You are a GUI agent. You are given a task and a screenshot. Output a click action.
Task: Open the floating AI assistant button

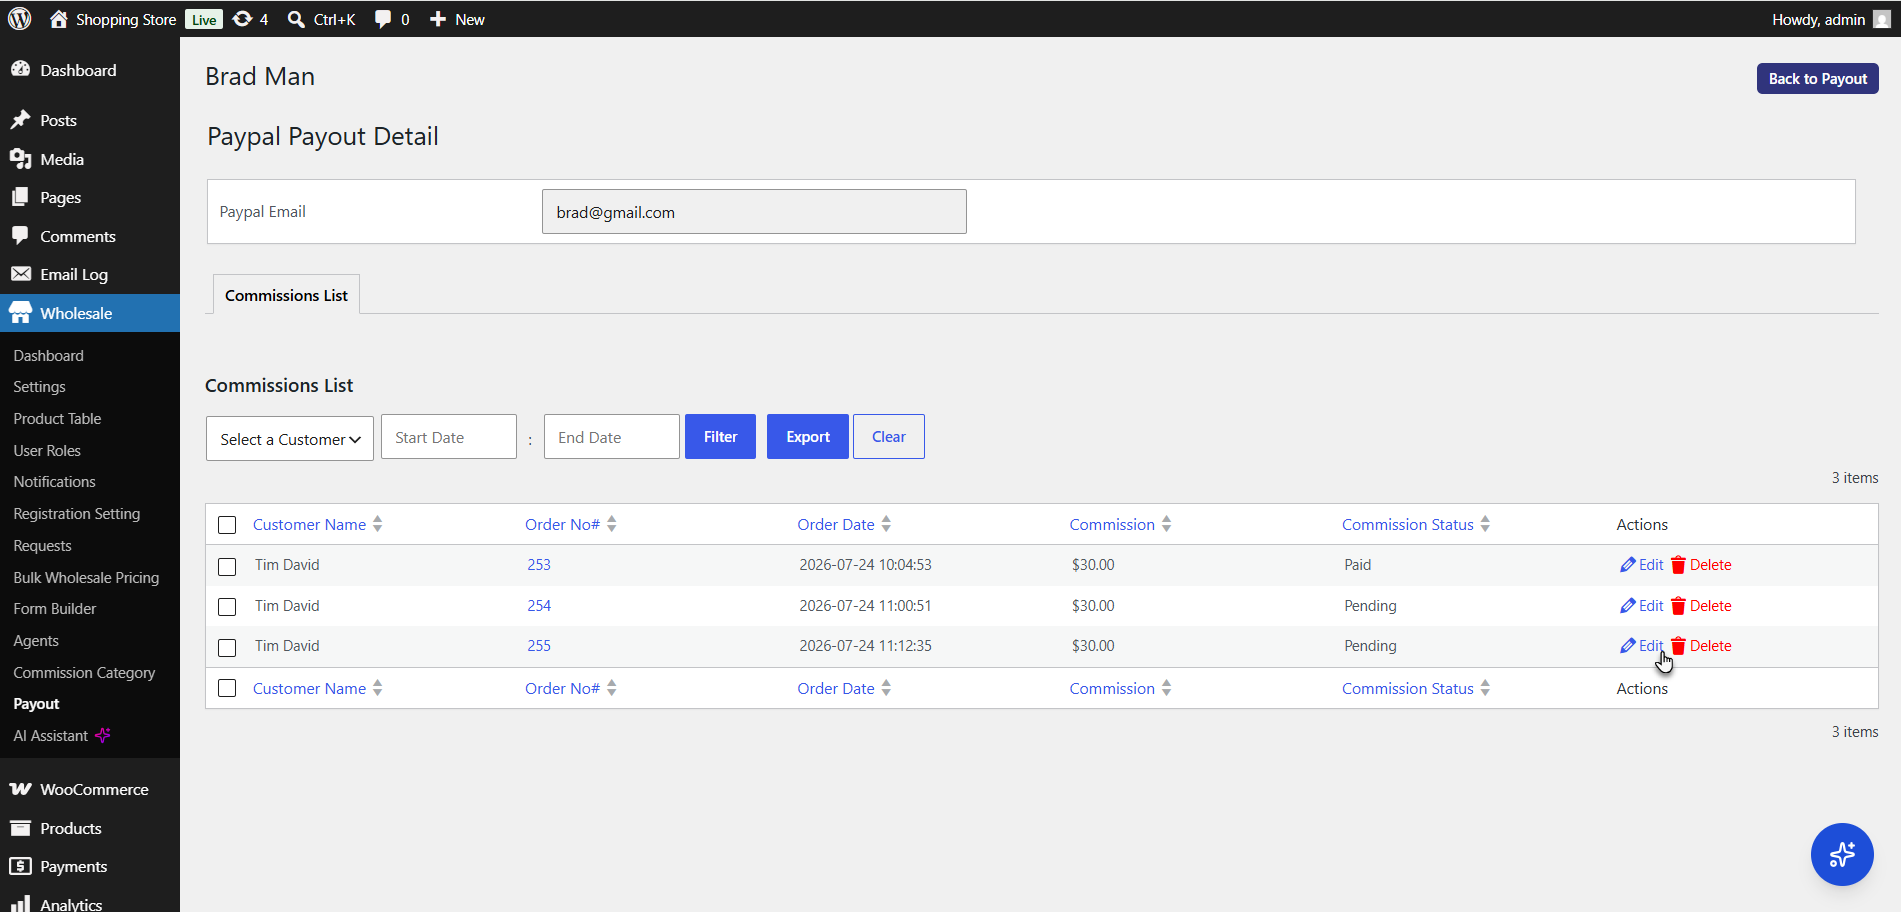(x=1842, y=854)
